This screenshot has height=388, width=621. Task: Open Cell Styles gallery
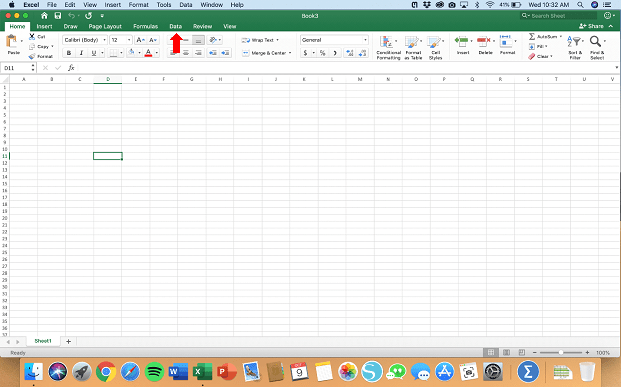tap(435, 48)
